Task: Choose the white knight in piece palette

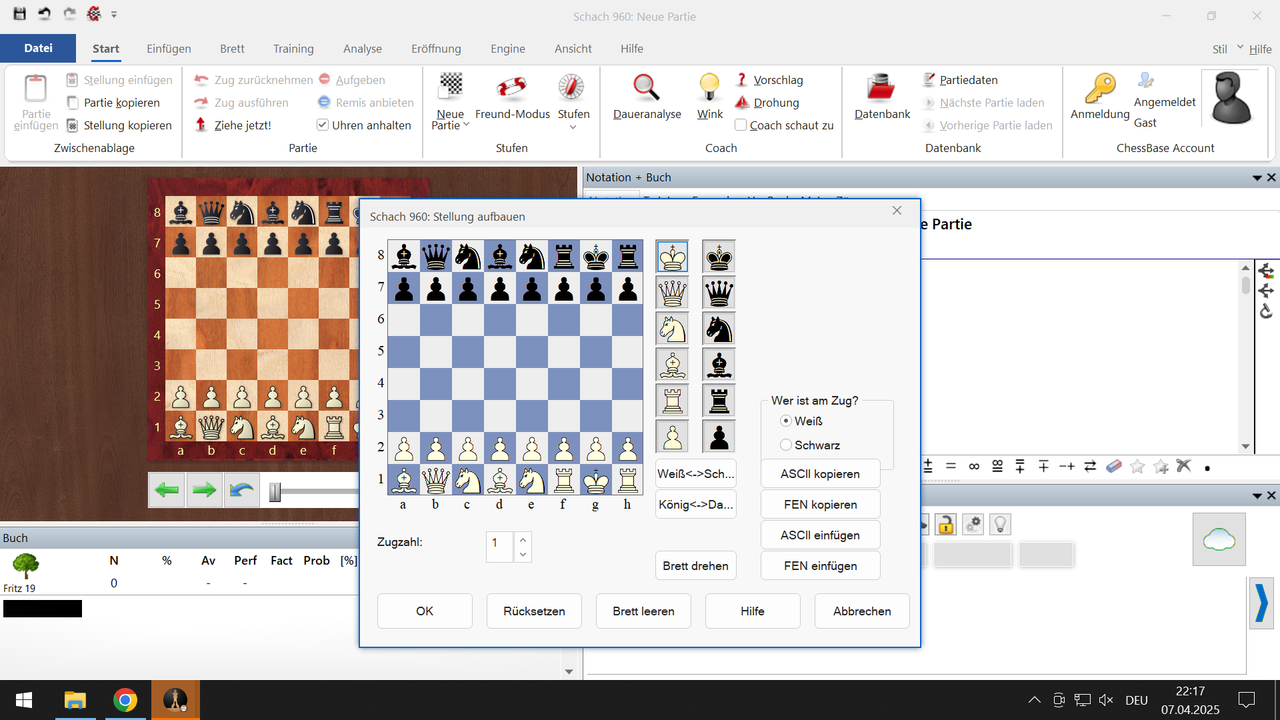Action: pyautogui.click(x=672, y=329)
